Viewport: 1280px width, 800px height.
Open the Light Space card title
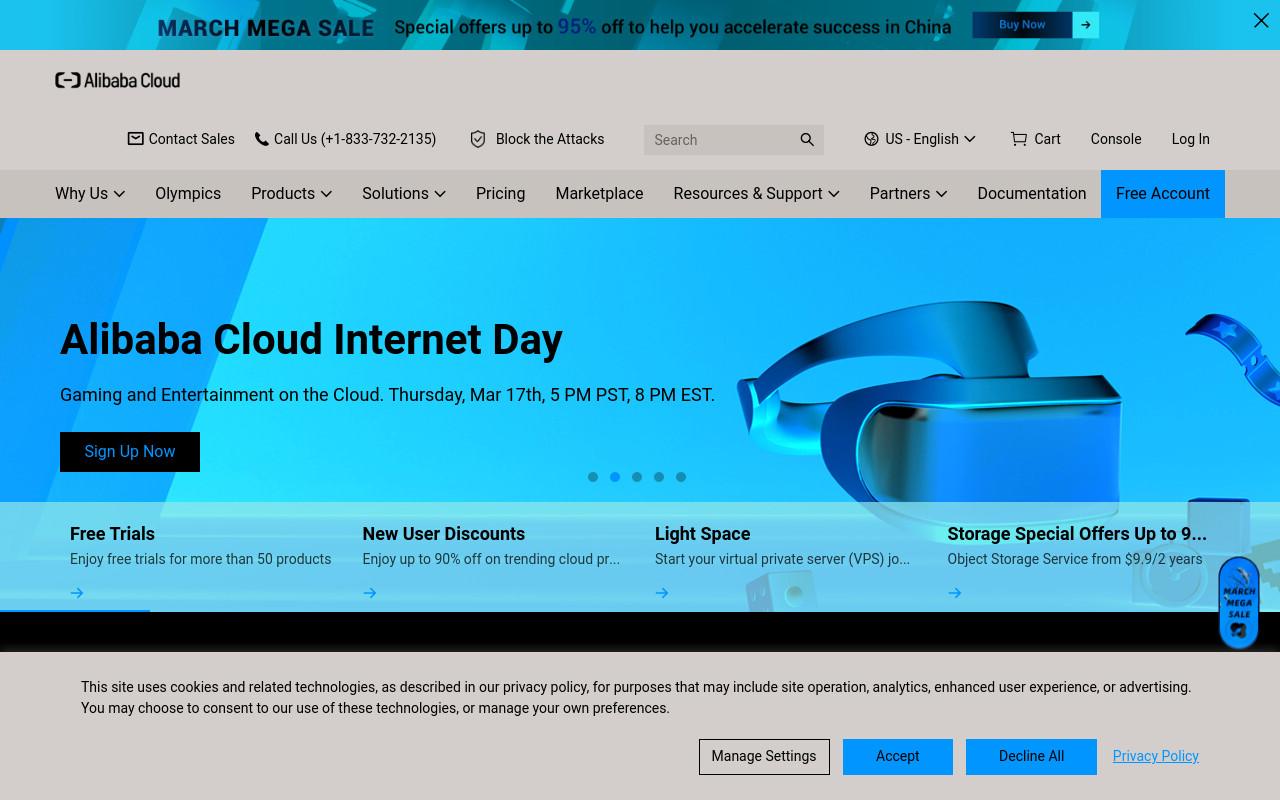point(702,534)
